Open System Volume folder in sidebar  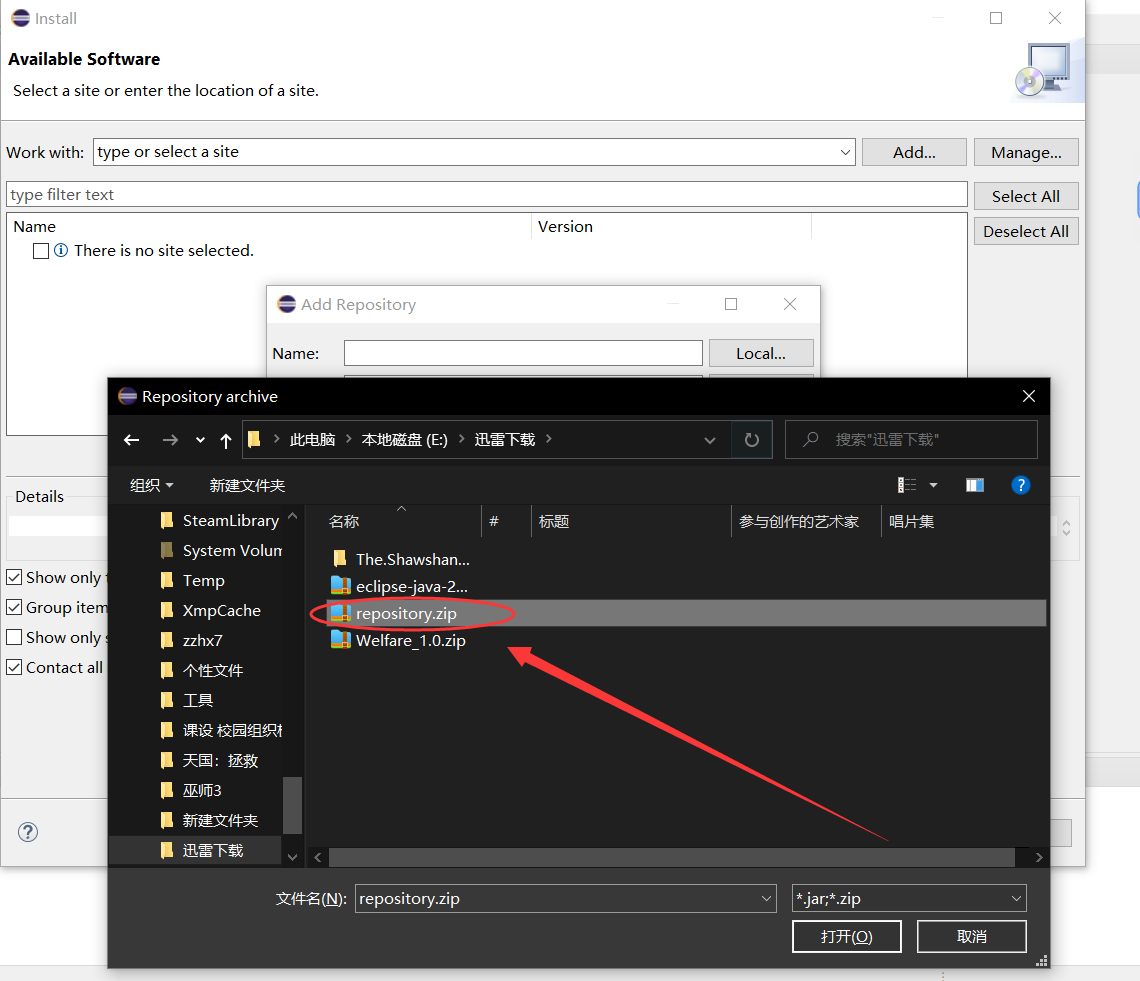[221, 550]
